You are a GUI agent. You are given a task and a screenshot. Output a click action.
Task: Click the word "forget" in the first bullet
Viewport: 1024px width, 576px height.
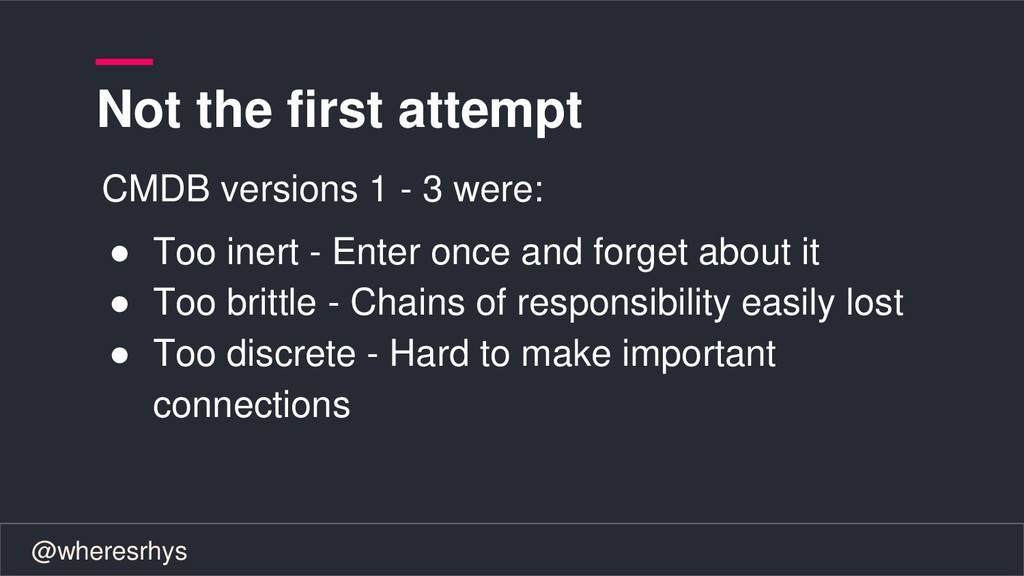641,253
